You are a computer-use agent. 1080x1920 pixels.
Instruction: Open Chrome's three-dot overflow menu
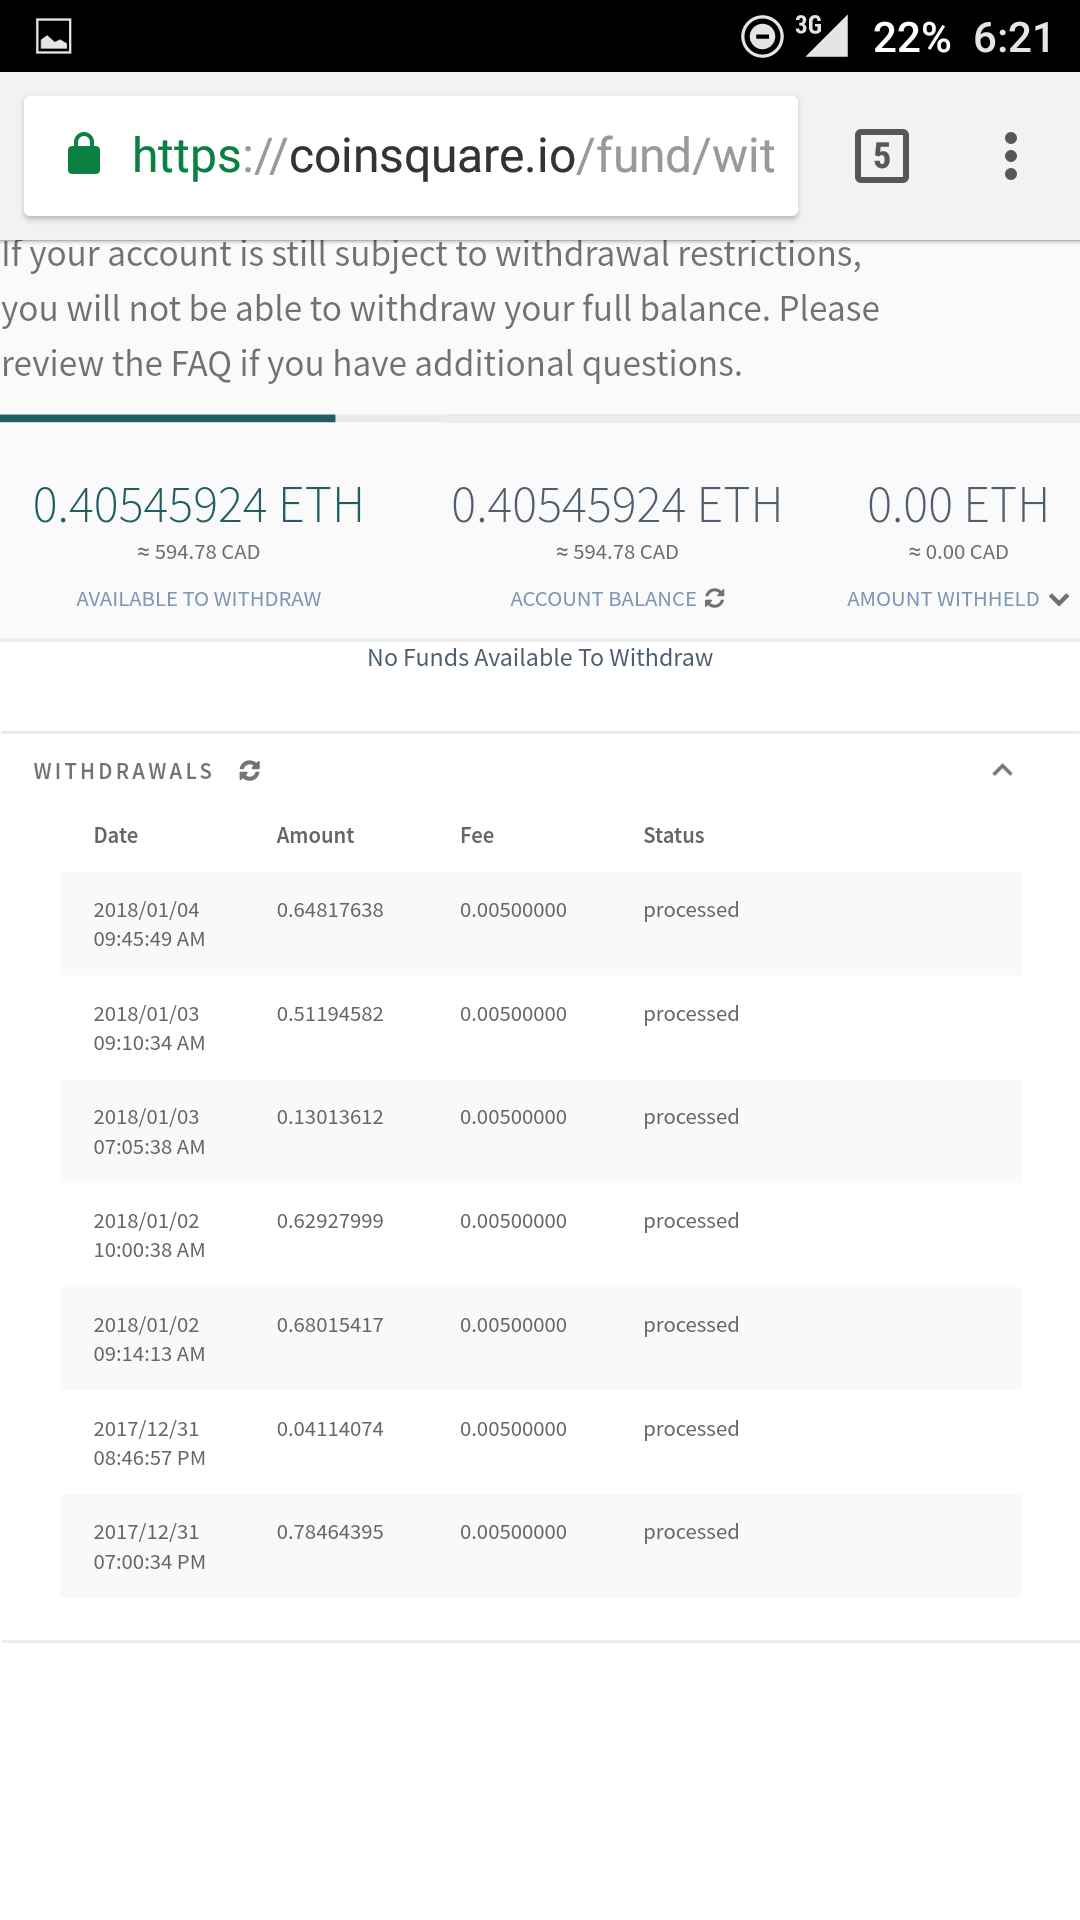click(1011, 156)
